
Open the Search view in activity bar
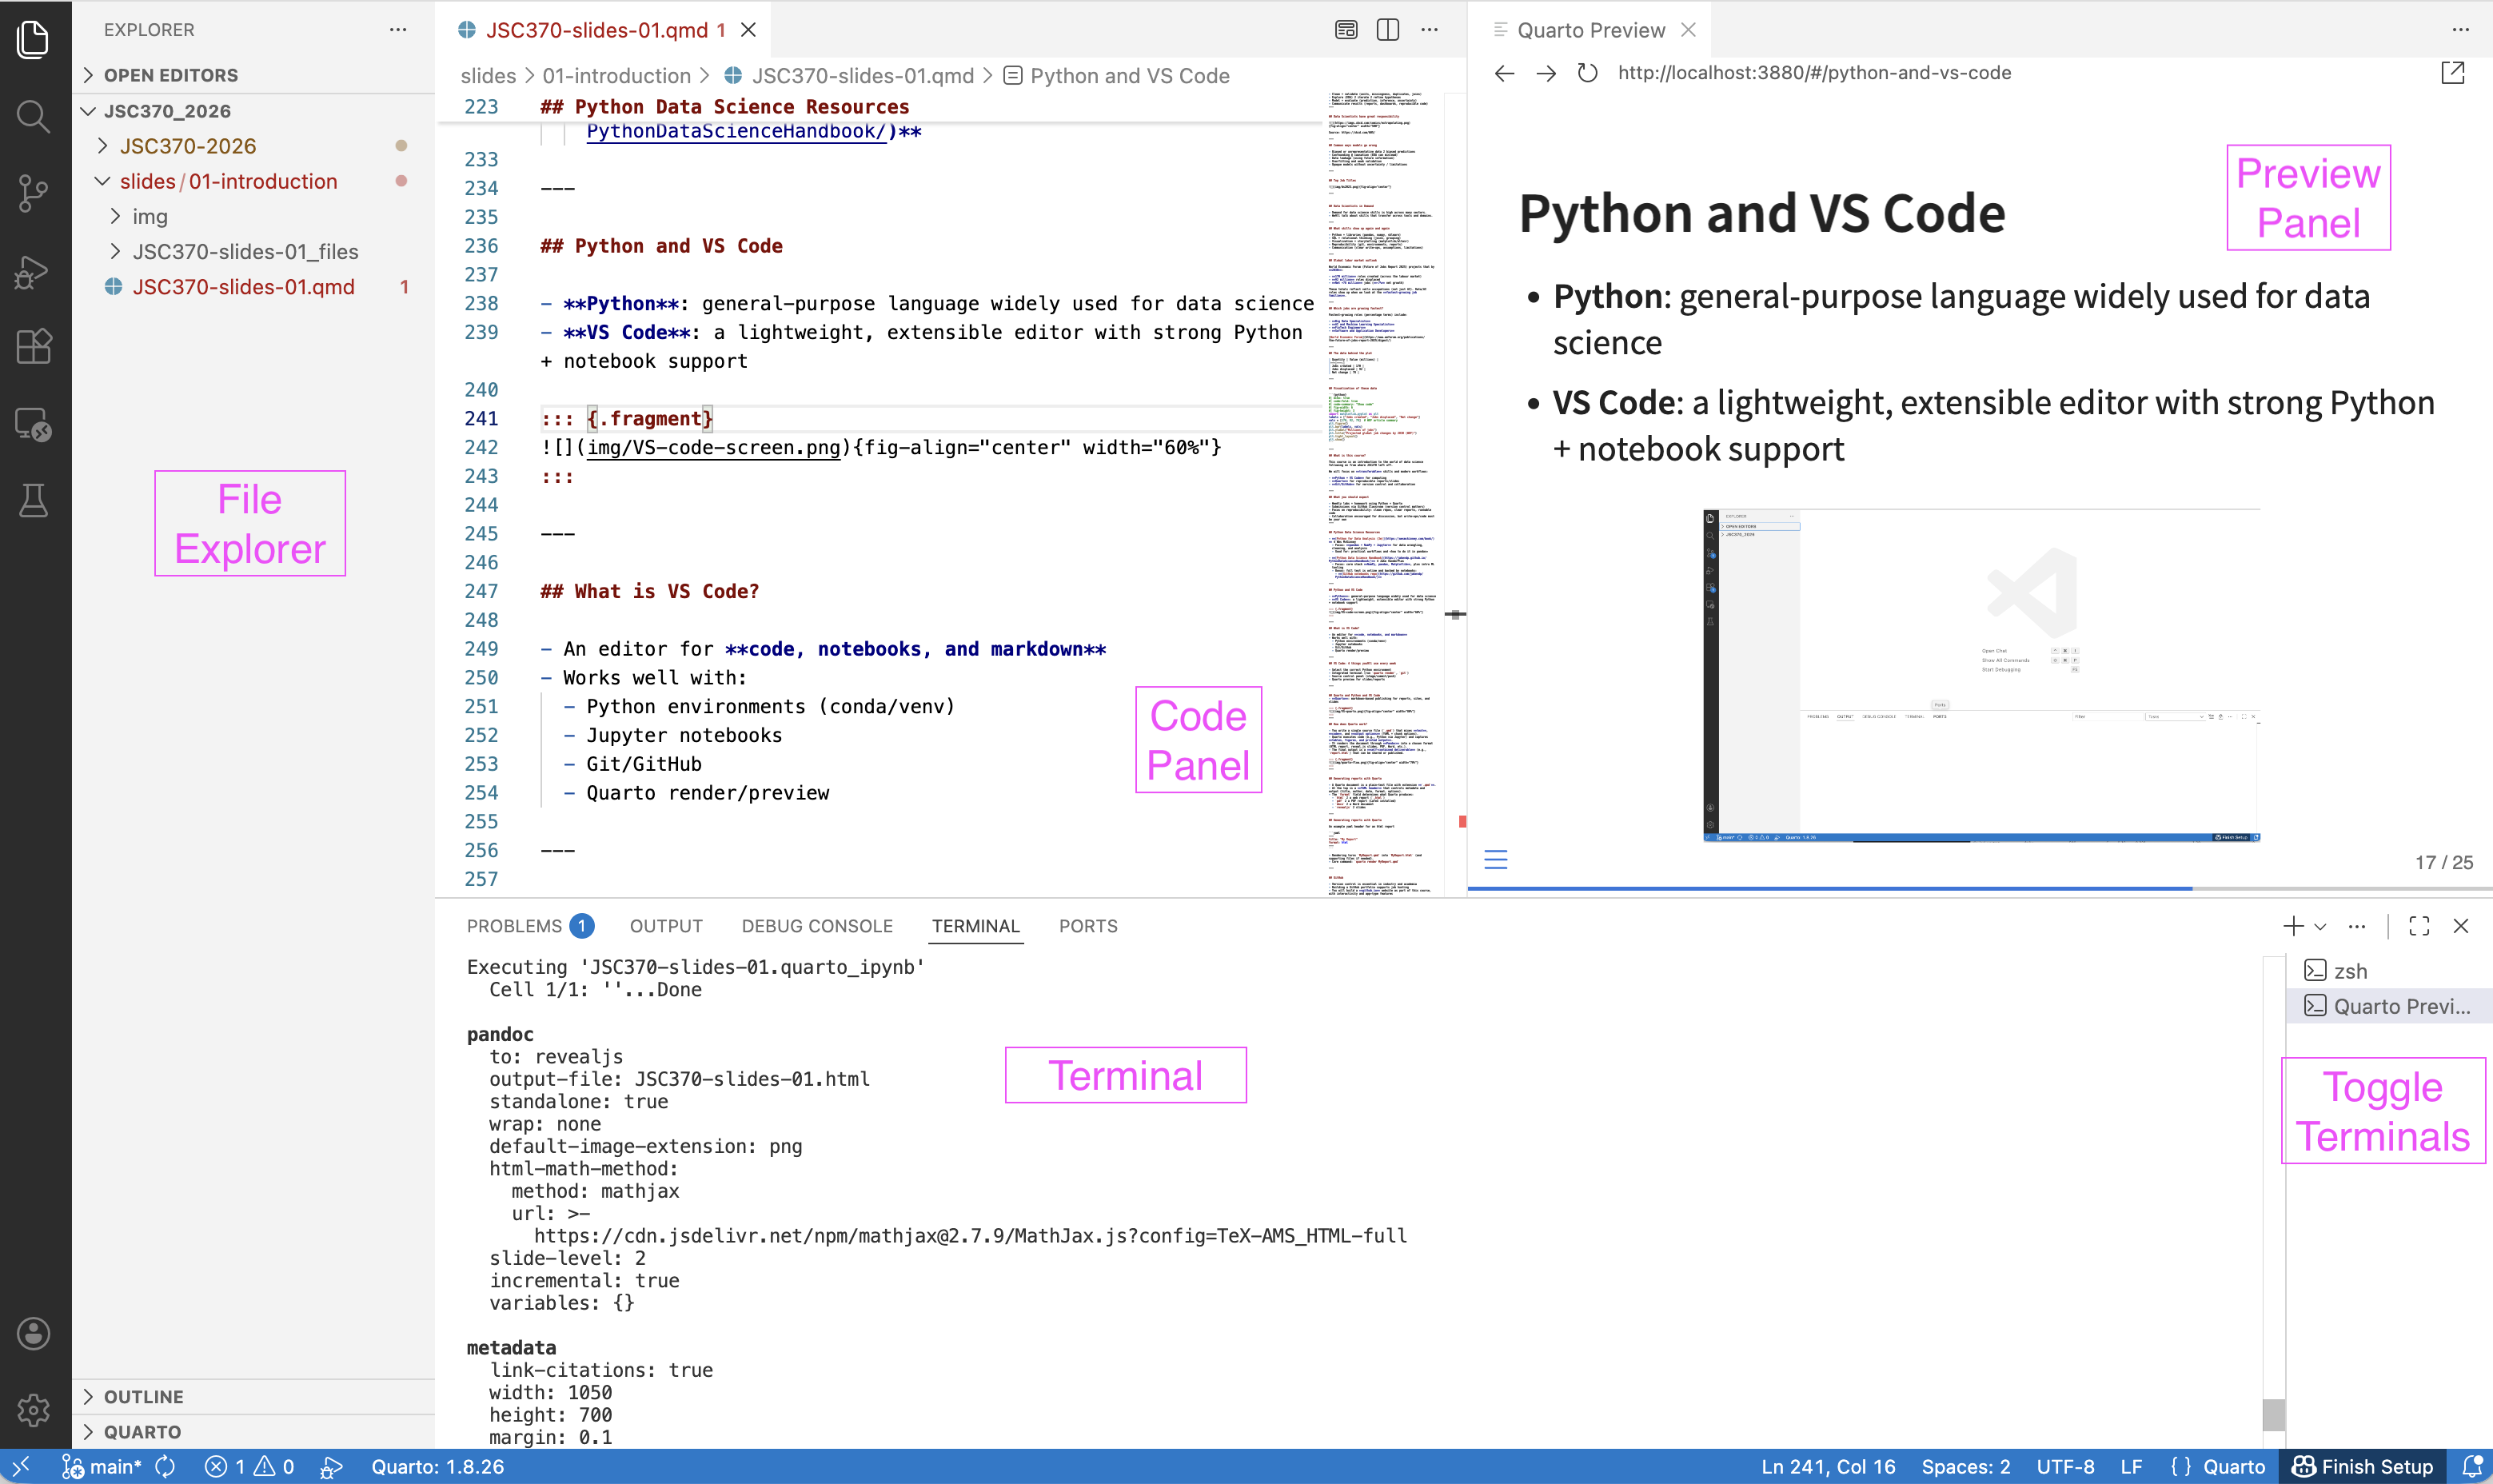click(x=33, y=116)
